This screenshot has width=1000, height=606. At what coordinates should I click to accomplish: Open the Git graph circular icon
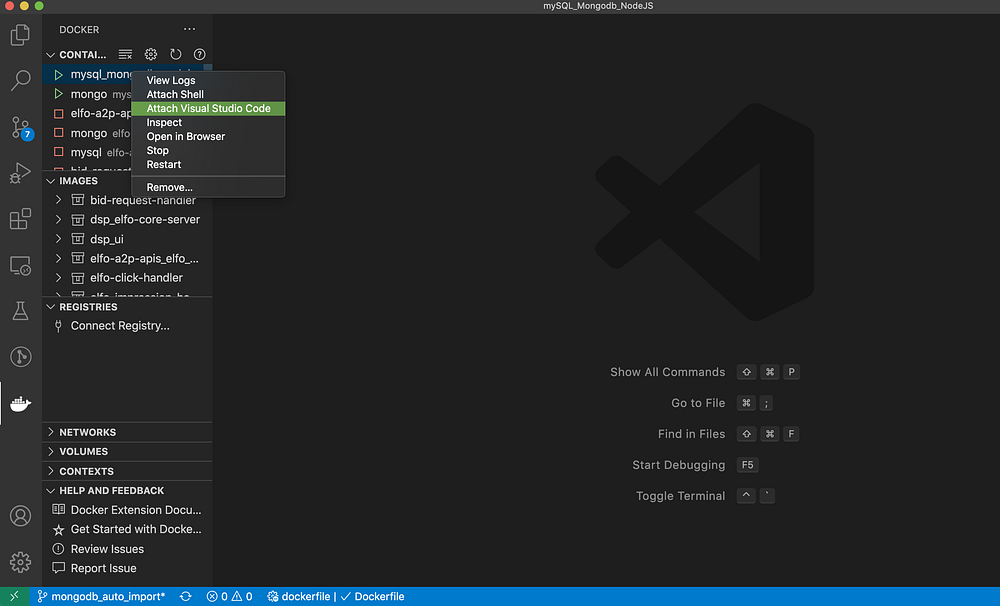pyautogui.click(x=20, y=357)
